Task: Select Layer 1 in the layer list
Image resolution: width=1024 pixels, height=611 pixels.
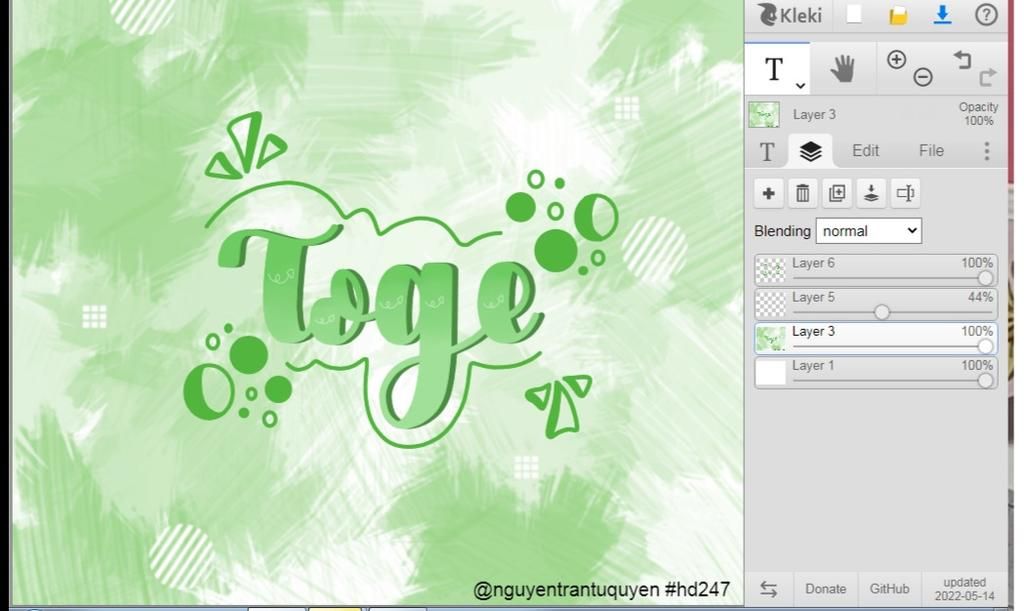Action: coord(876,373)
